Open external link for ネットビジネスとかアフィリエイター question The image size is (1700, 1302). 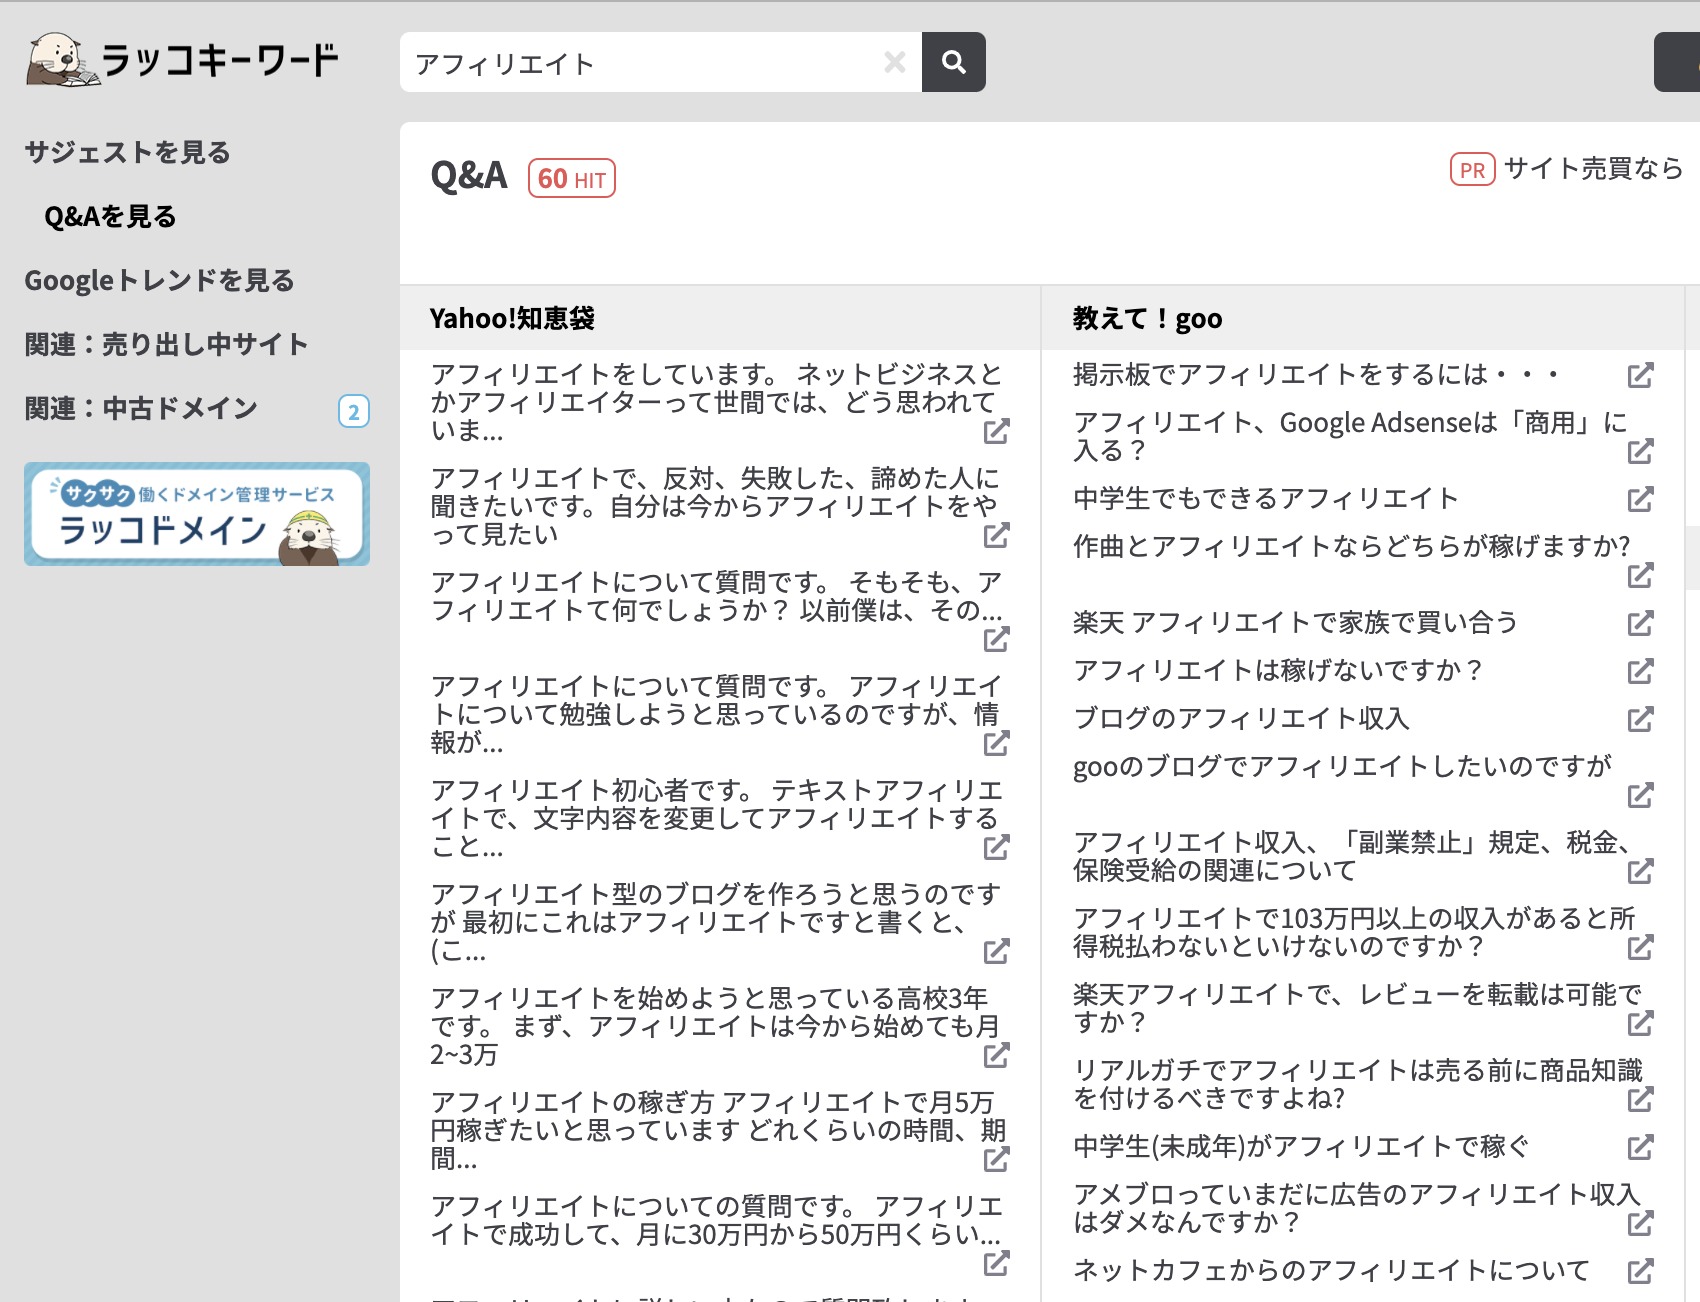click(996, 431)
